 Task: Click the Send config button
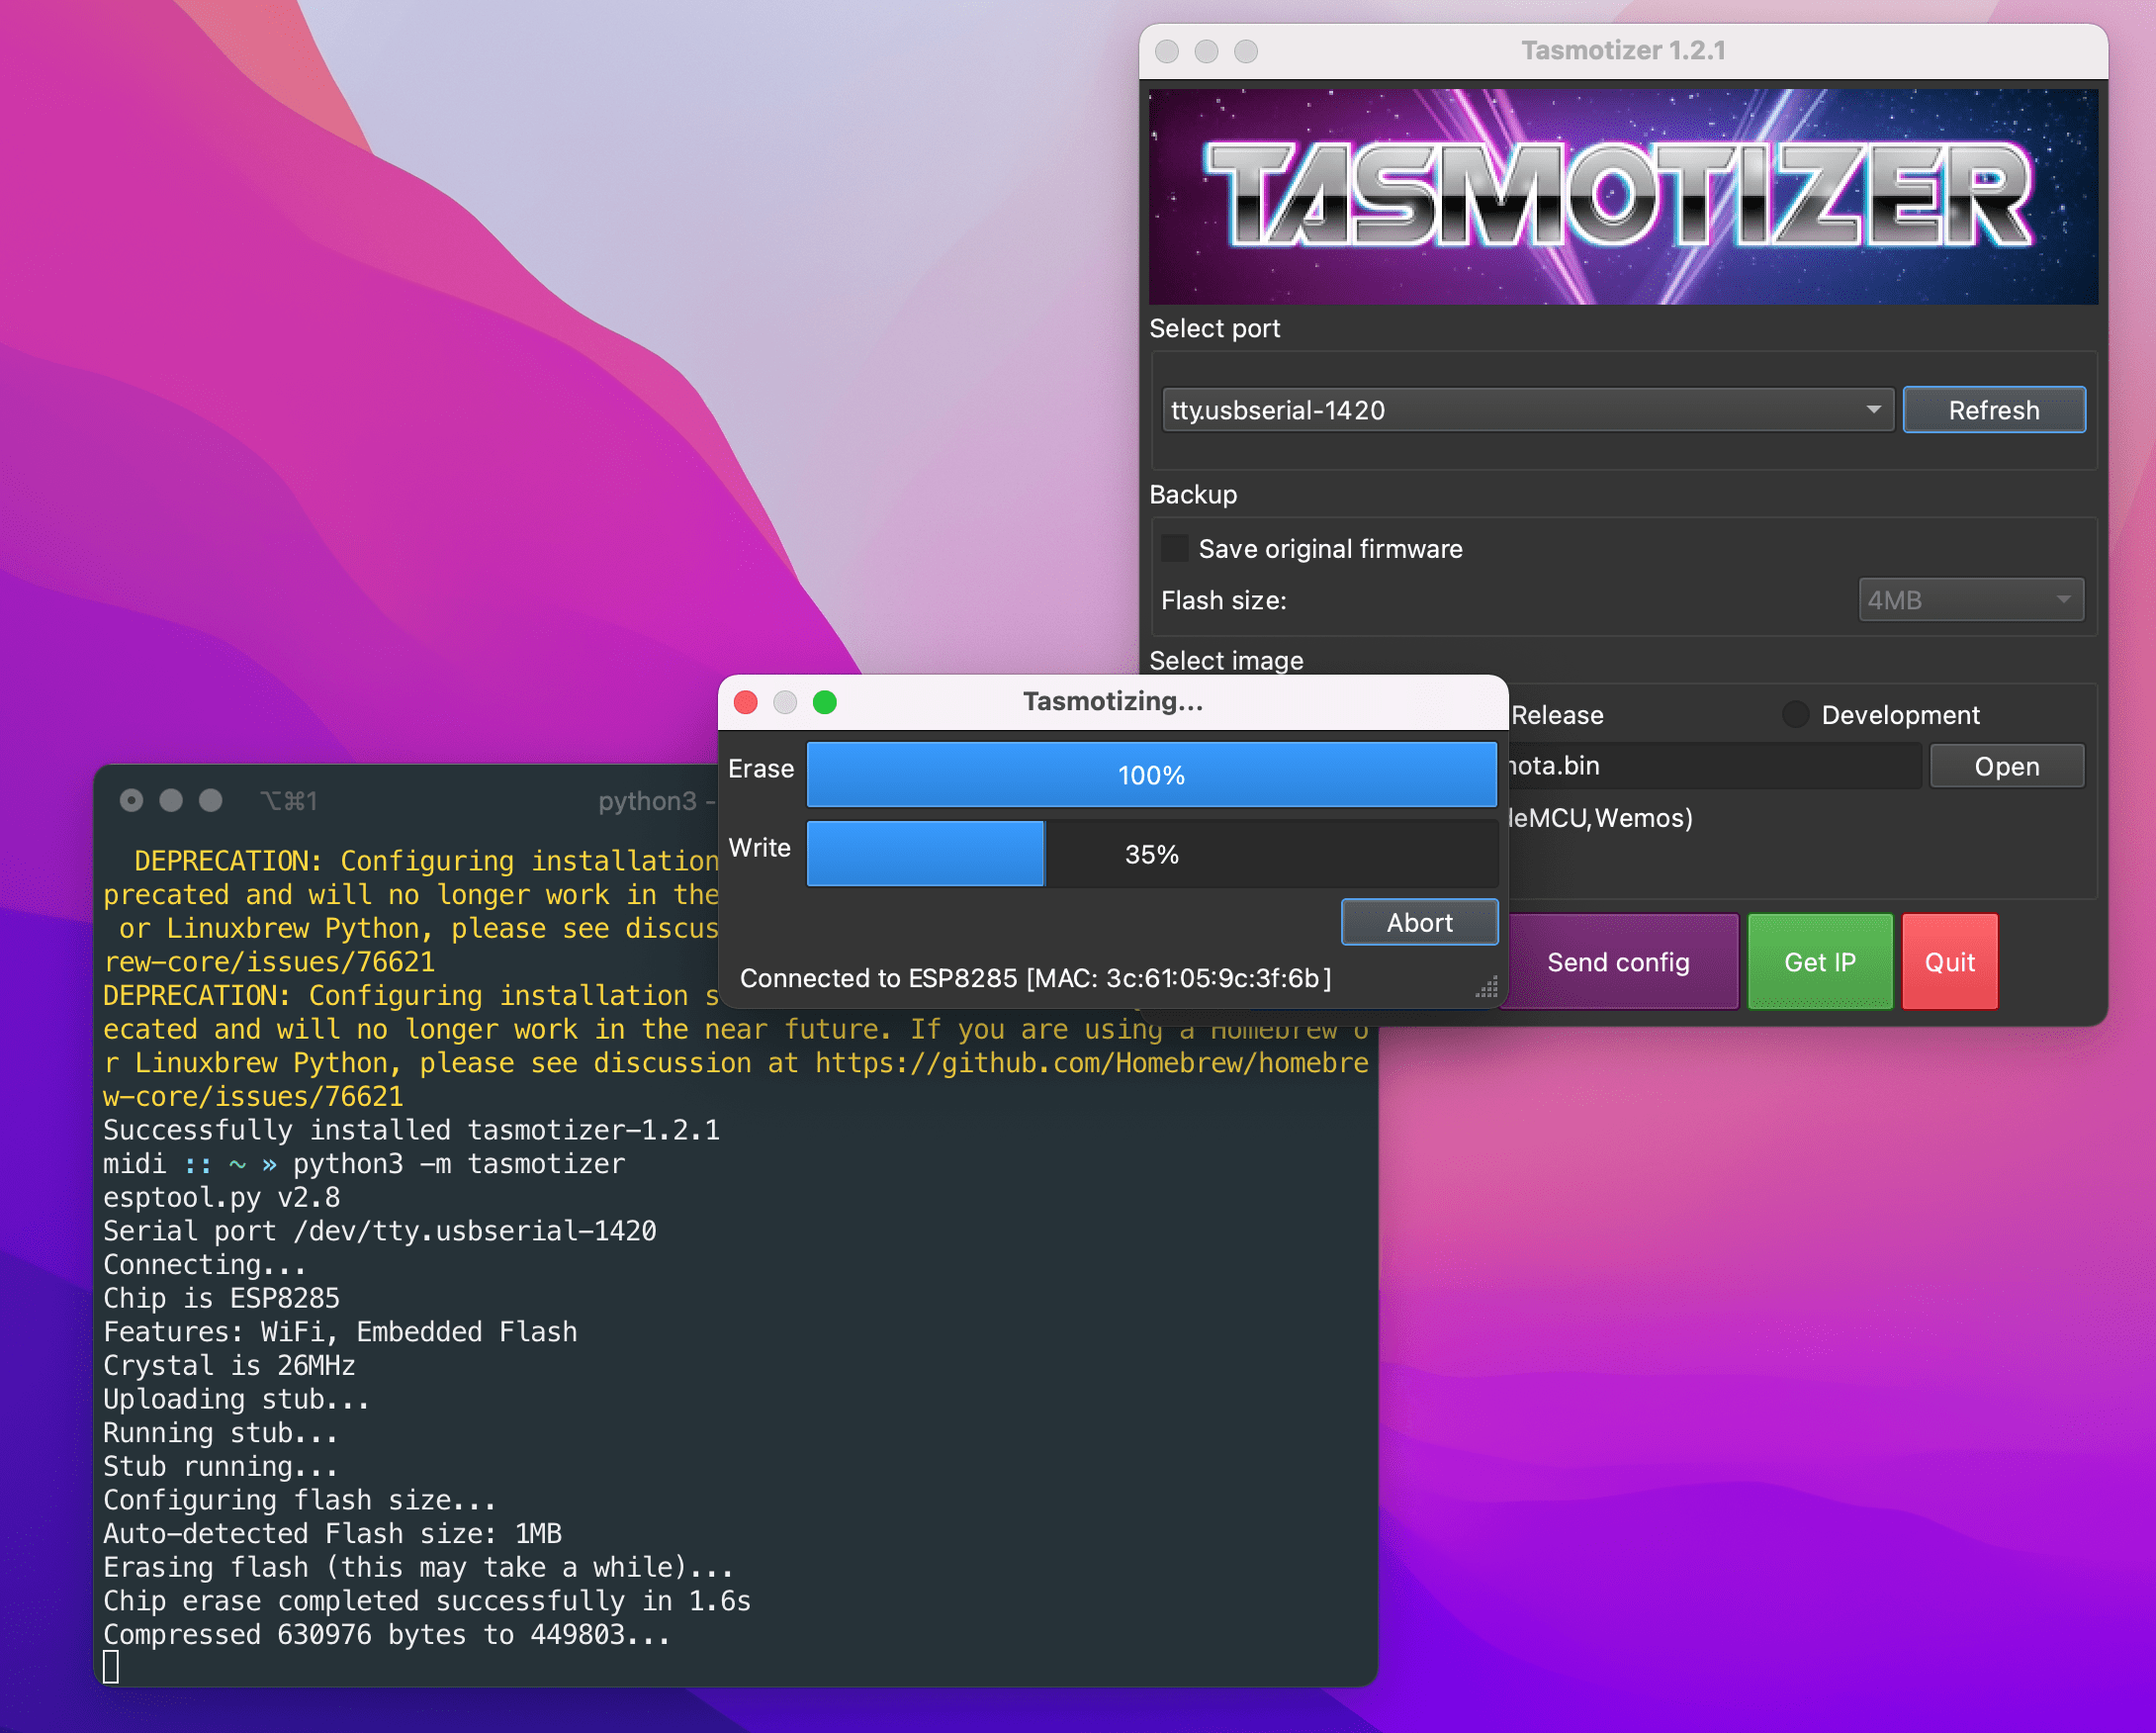tap(1618, 962)
